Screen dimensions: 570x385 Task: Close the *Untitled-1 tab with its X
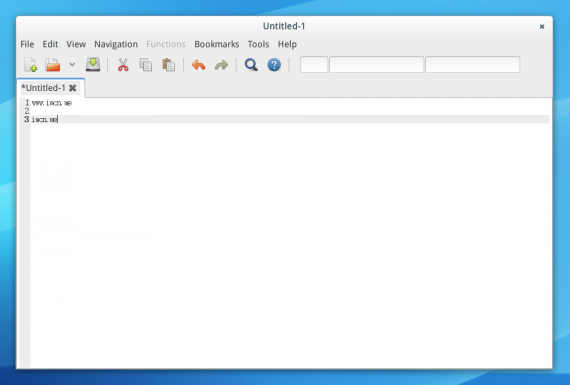coord(73,88)
